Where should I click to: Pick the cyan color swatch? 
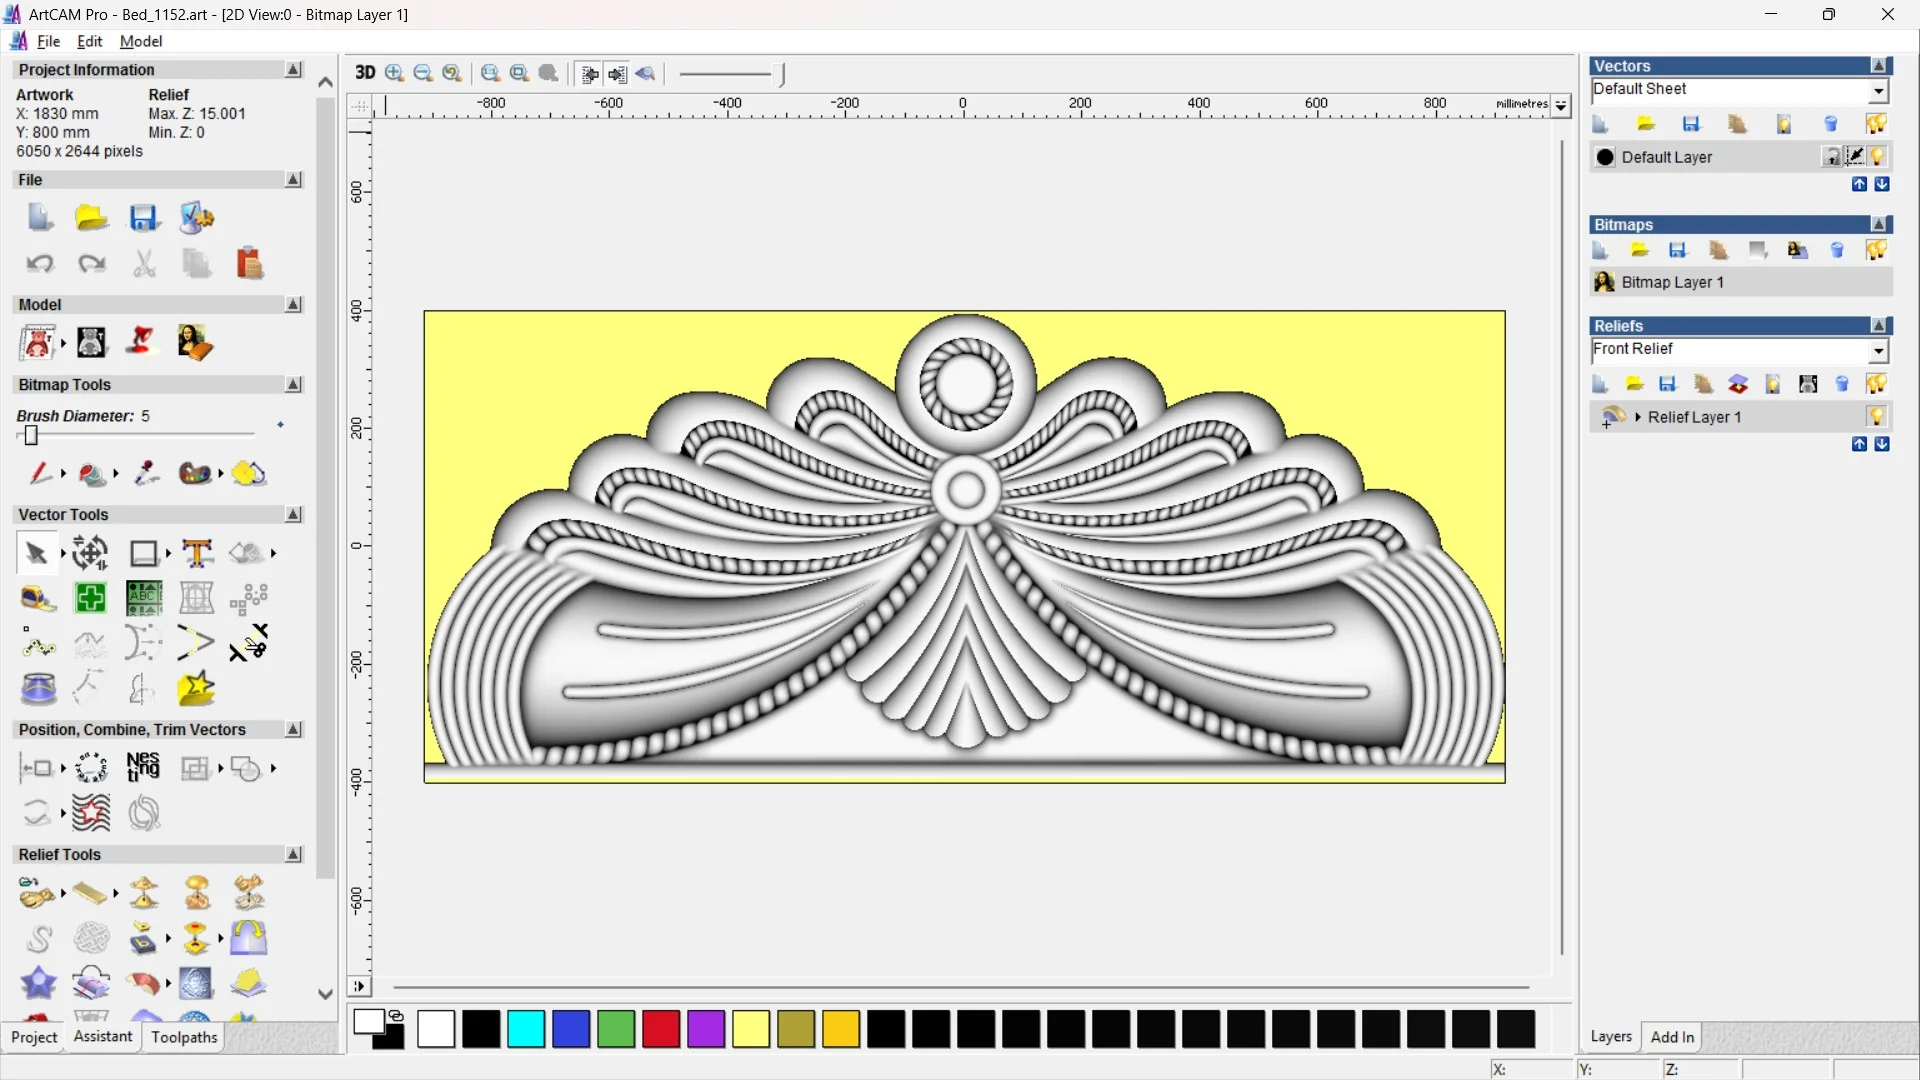click(526, 1029)
